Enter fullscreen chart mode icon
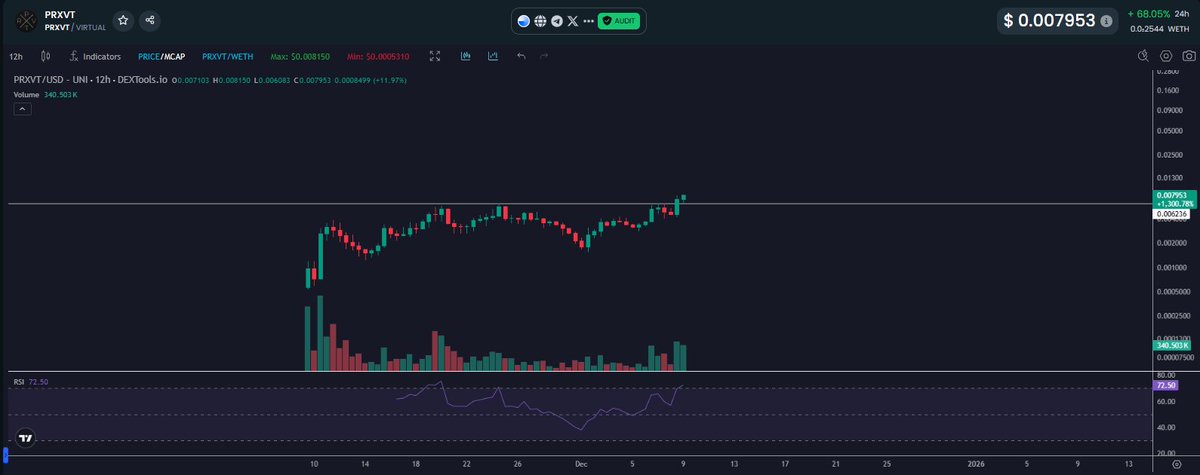 tap(434, 57)
